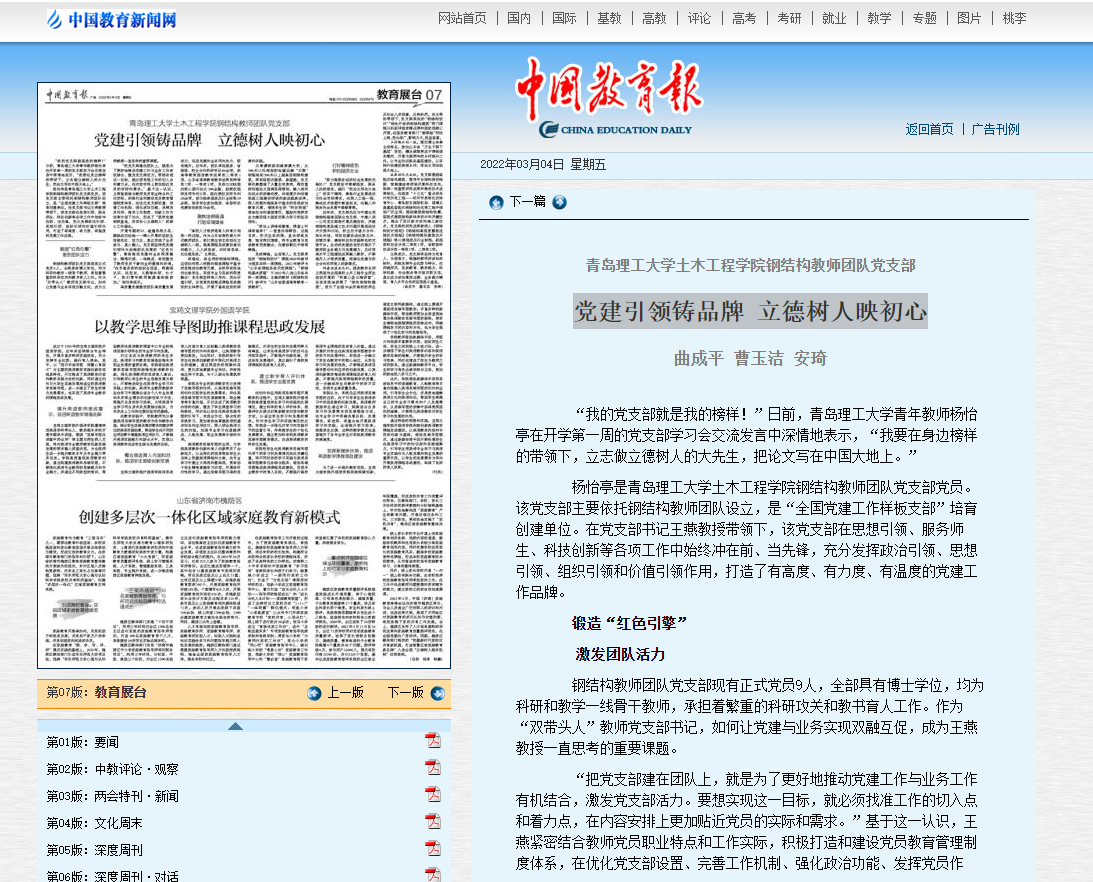Screen dimensions: 1093x882
Task: Click PDF icon for 第05版 深度周刊
Action: (x=432, y=849)
